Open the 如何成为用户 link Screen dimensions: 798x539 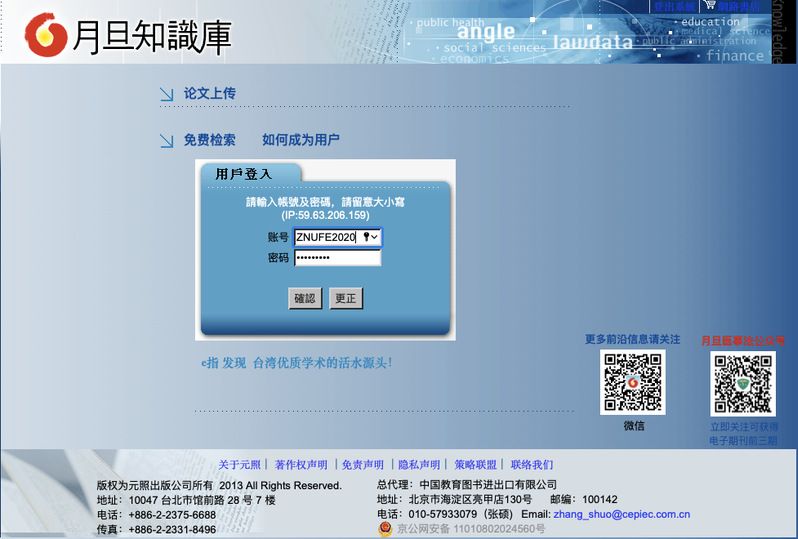coord(300,140)
